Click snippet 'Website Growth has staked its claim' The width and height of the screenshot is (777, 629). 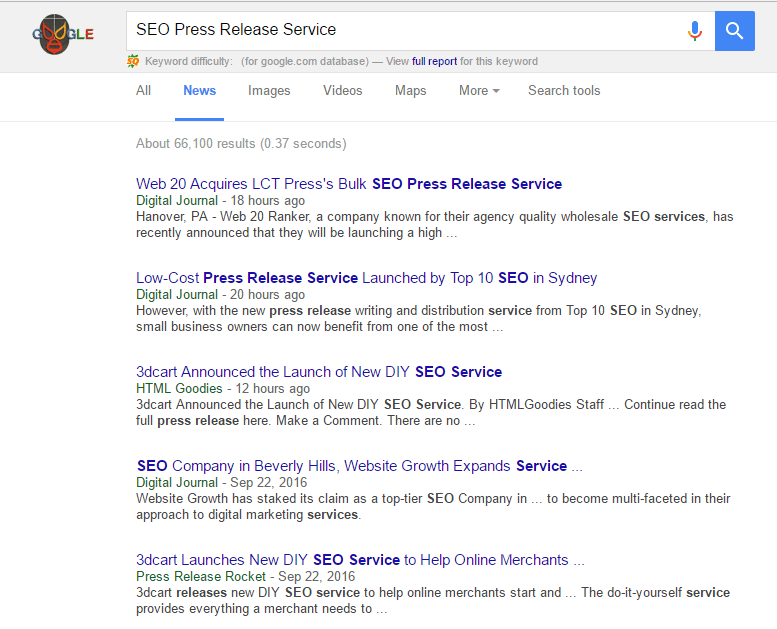(433, 507)
